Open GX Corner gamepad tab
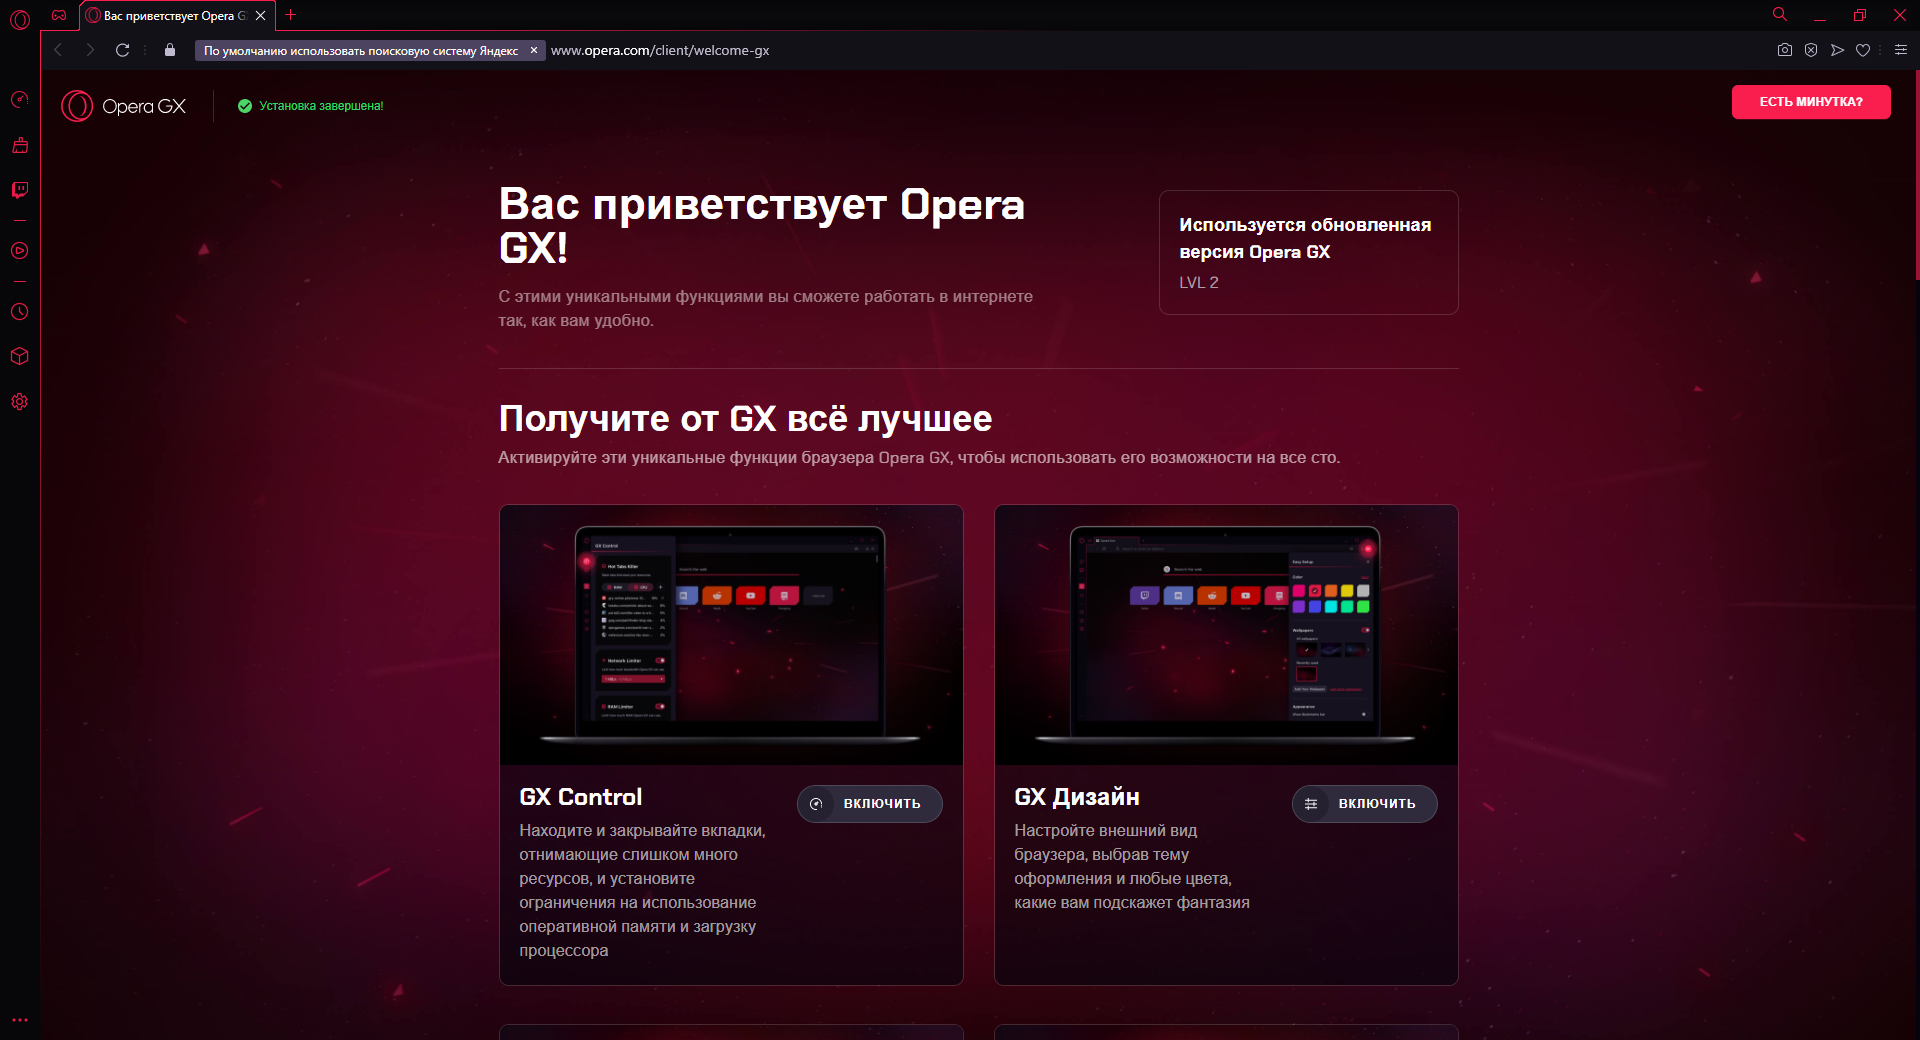Screen dimensions: 1920x1040 pos(59,15)
